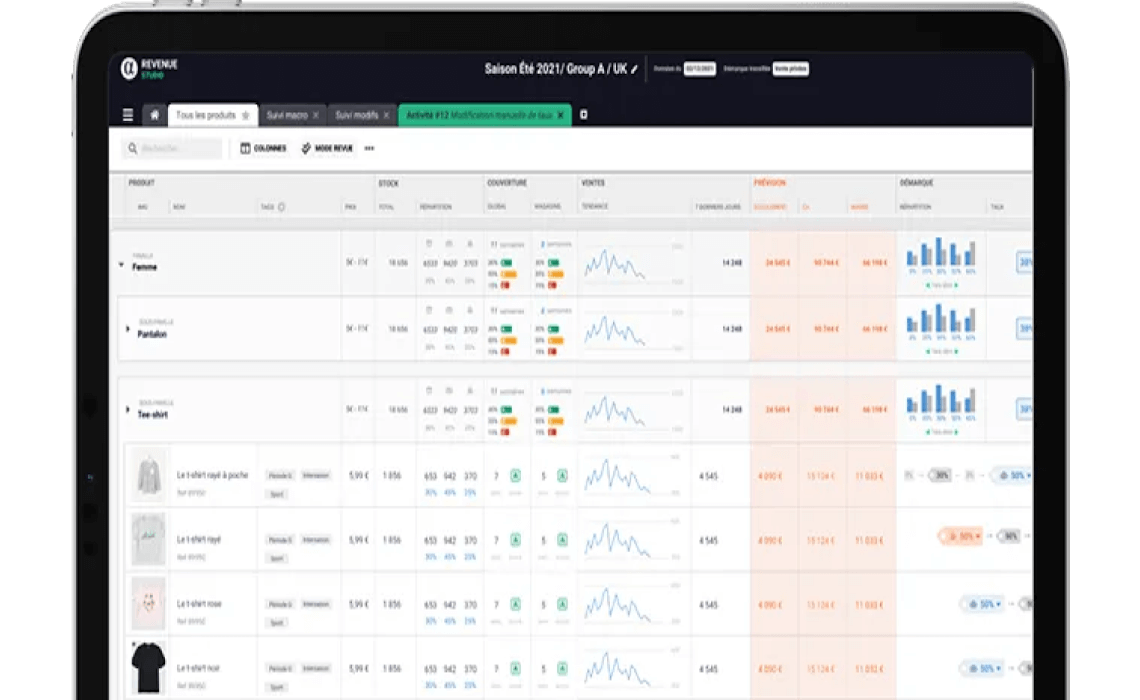This screenshot has width=1140, height=700.
Task: Select the Le t-shirt rayé à poche name
Action: (212, 475)
